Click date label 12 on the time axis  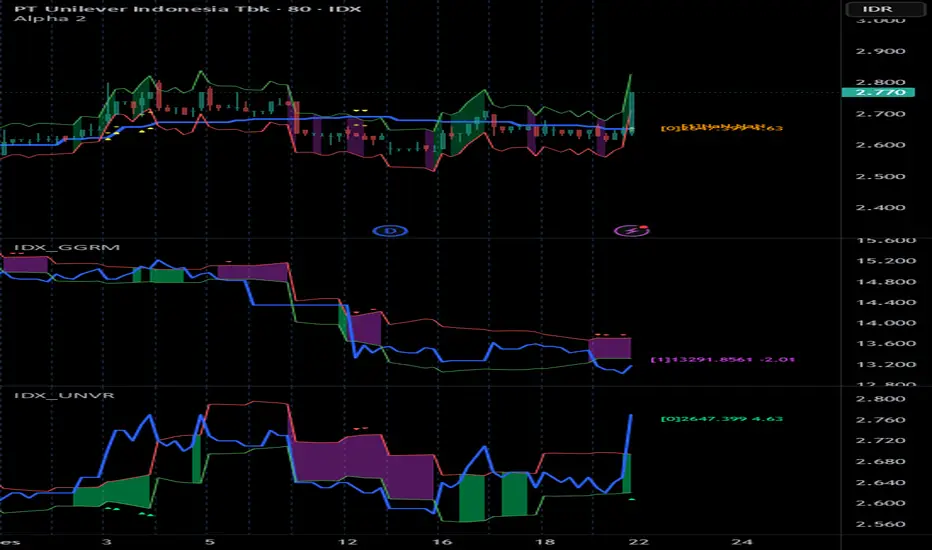tap(348, 542)
